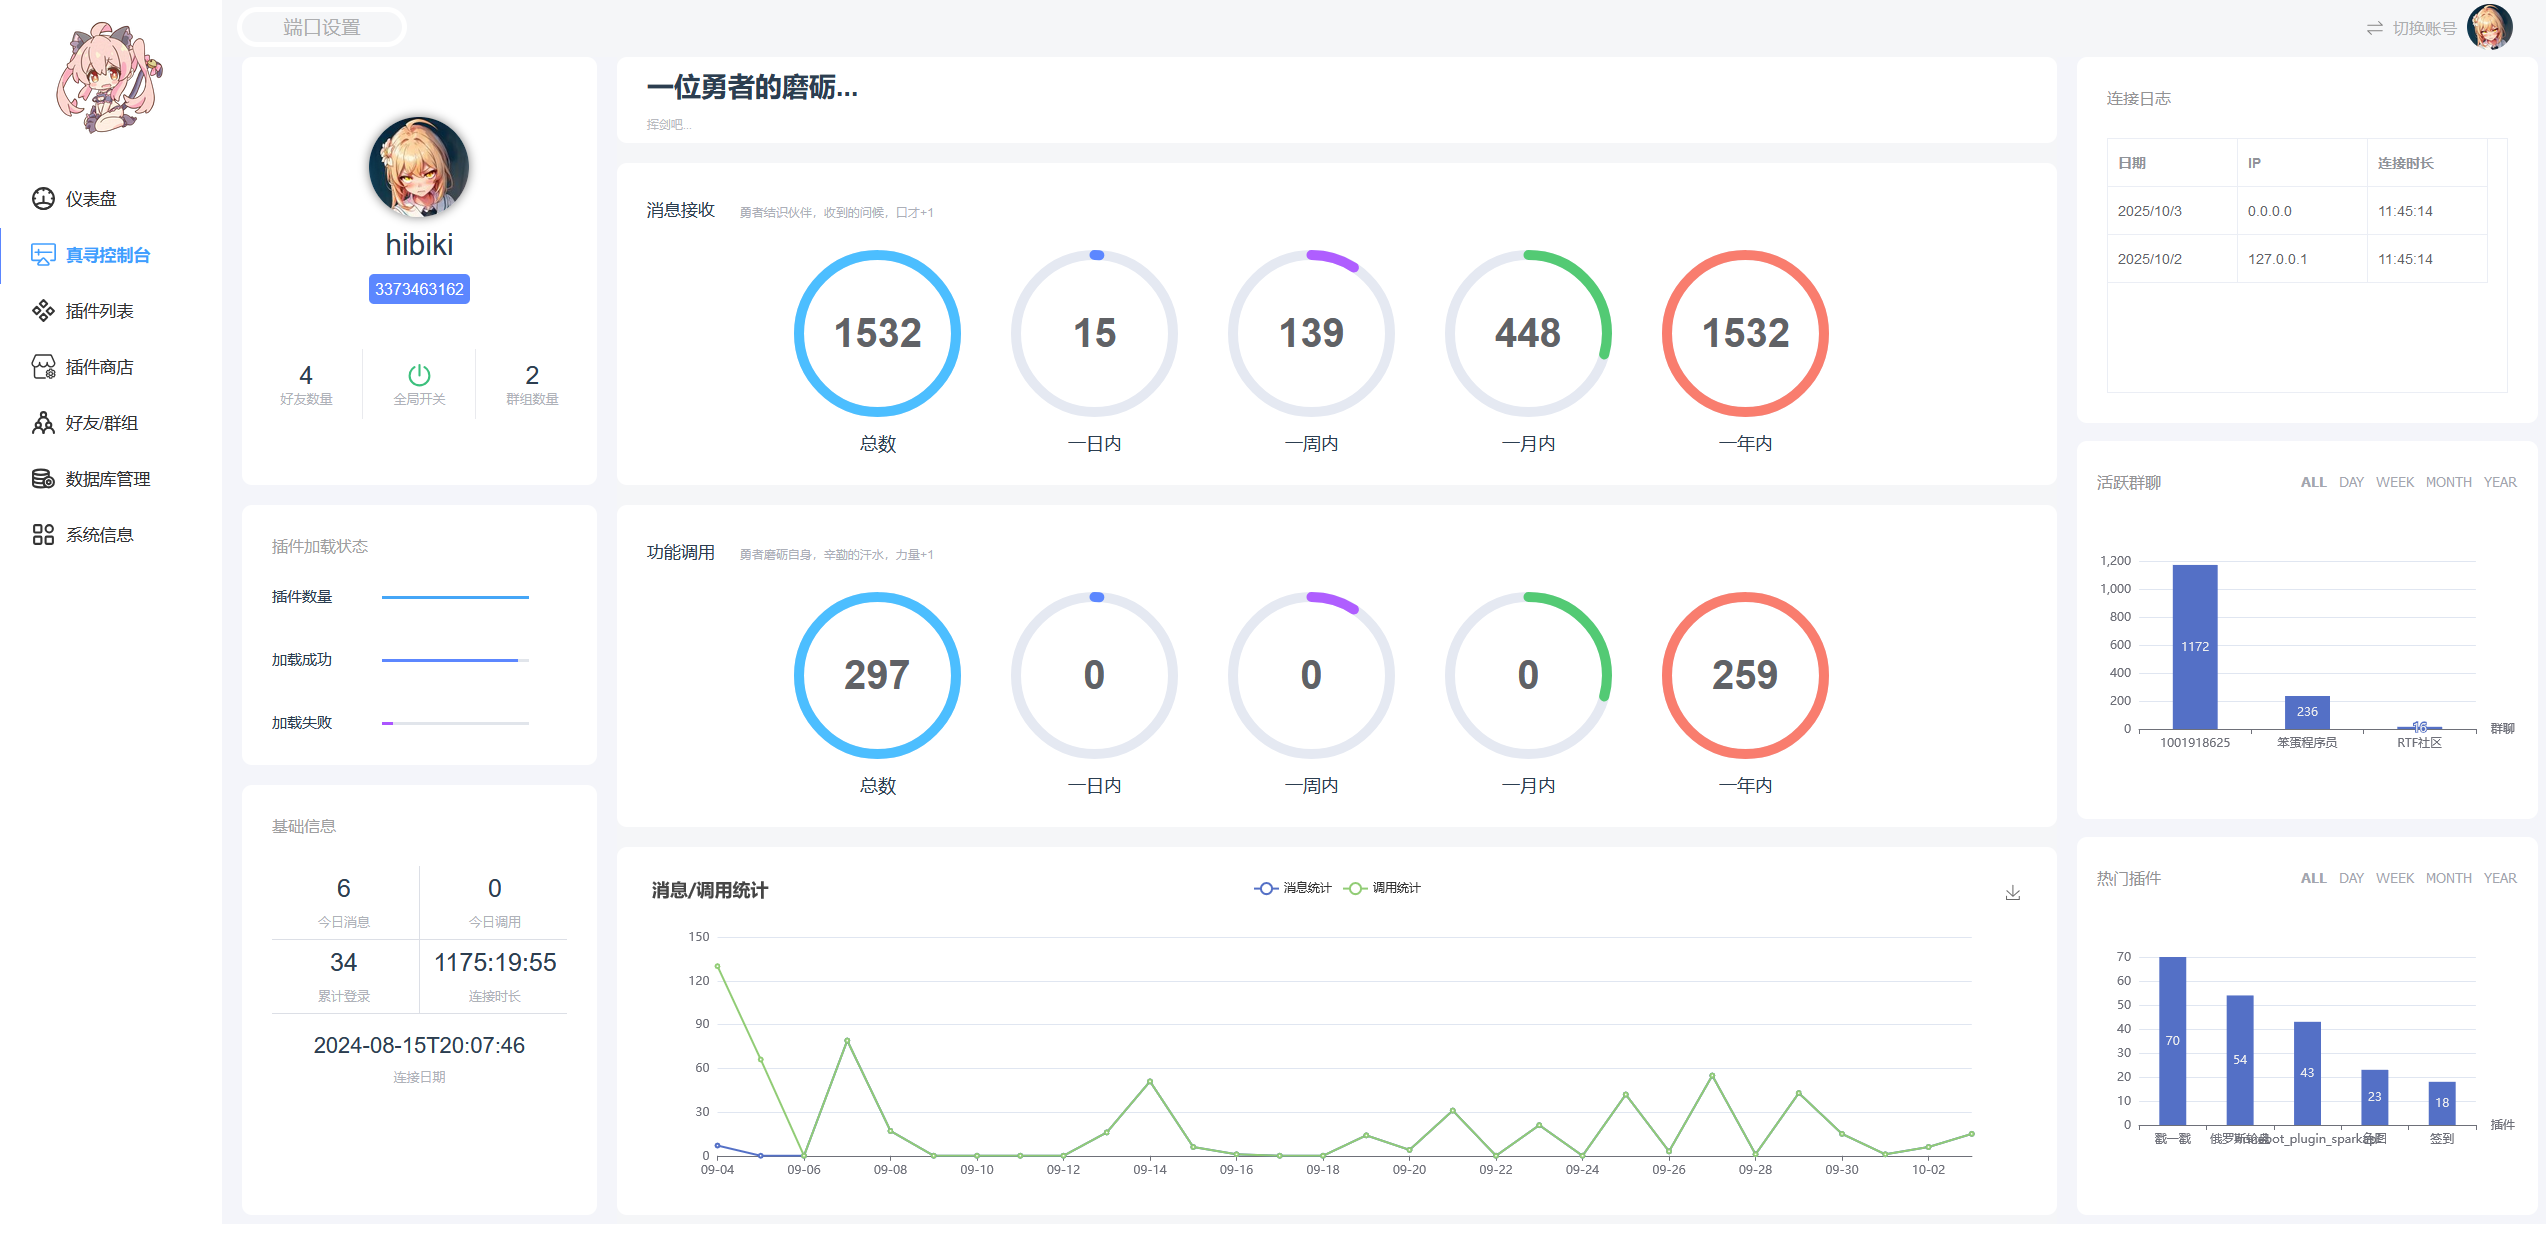Select 真寻控制台 in the sidebar
Viewport: 2546px width, 1247px height.
107,255
